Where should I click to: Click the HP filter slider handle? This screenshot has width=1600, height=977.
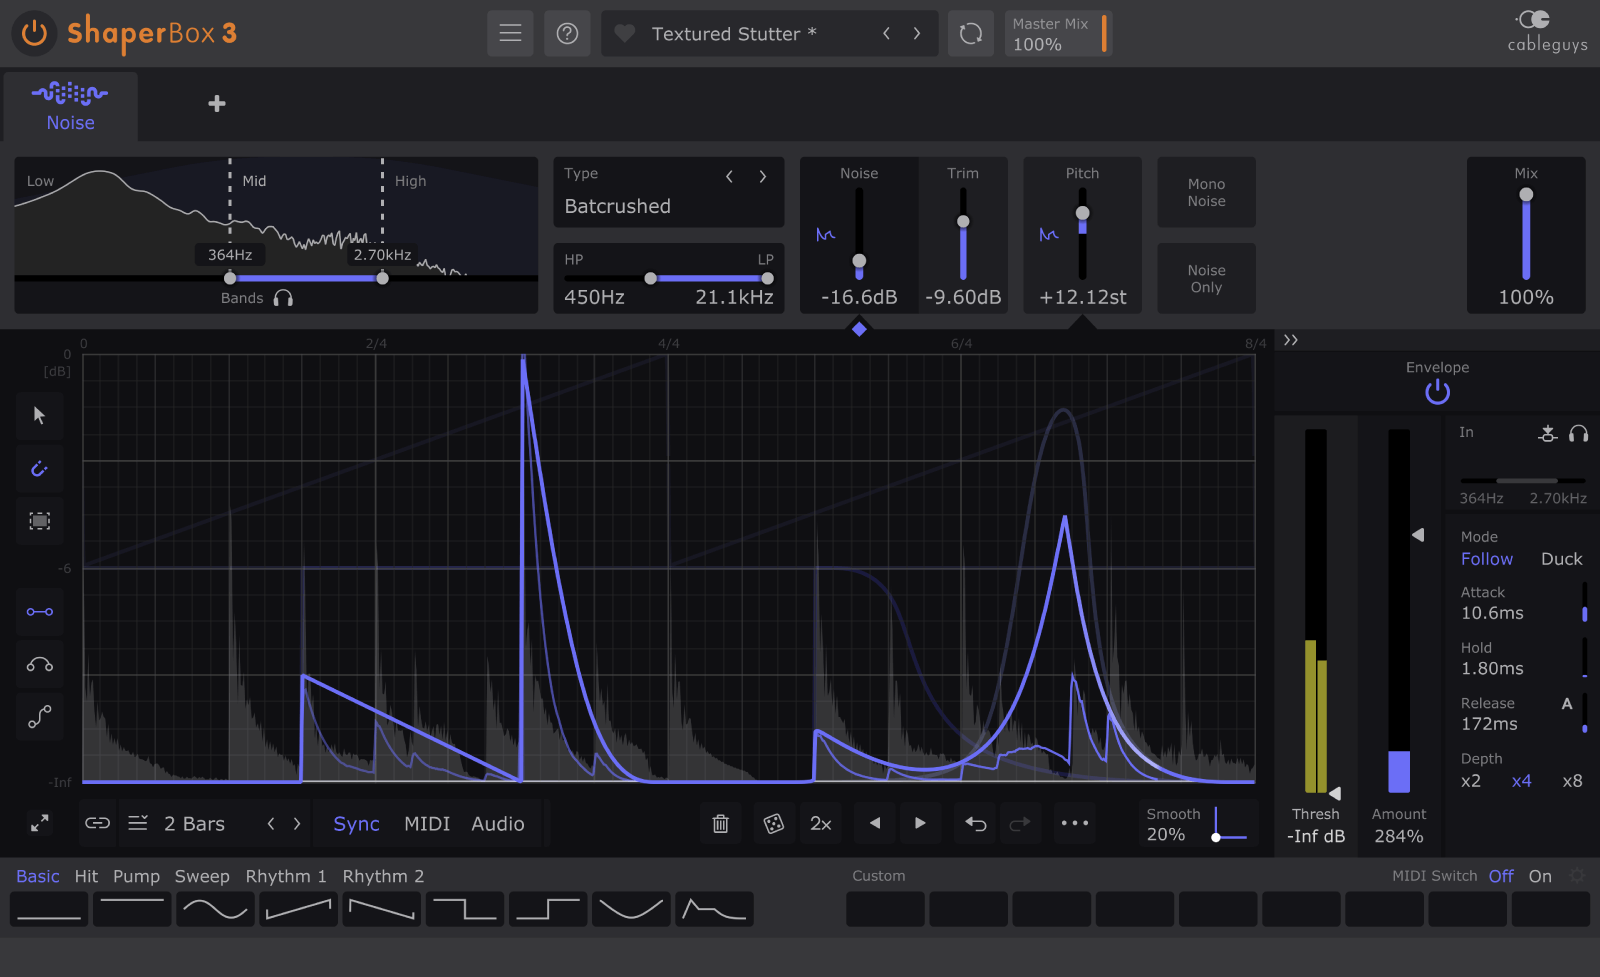pos(651,278)
